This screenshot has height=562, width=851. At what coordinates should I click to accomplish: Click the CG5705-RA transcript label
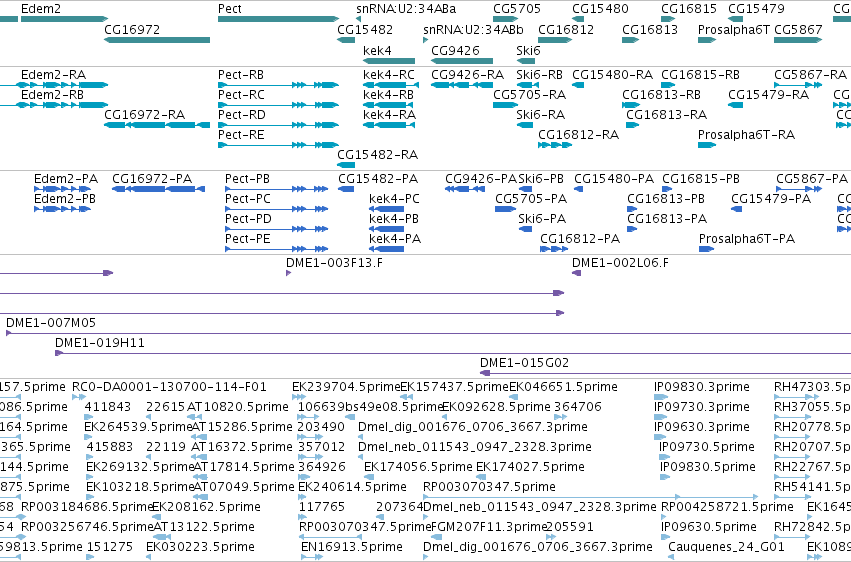click(529, 94)
